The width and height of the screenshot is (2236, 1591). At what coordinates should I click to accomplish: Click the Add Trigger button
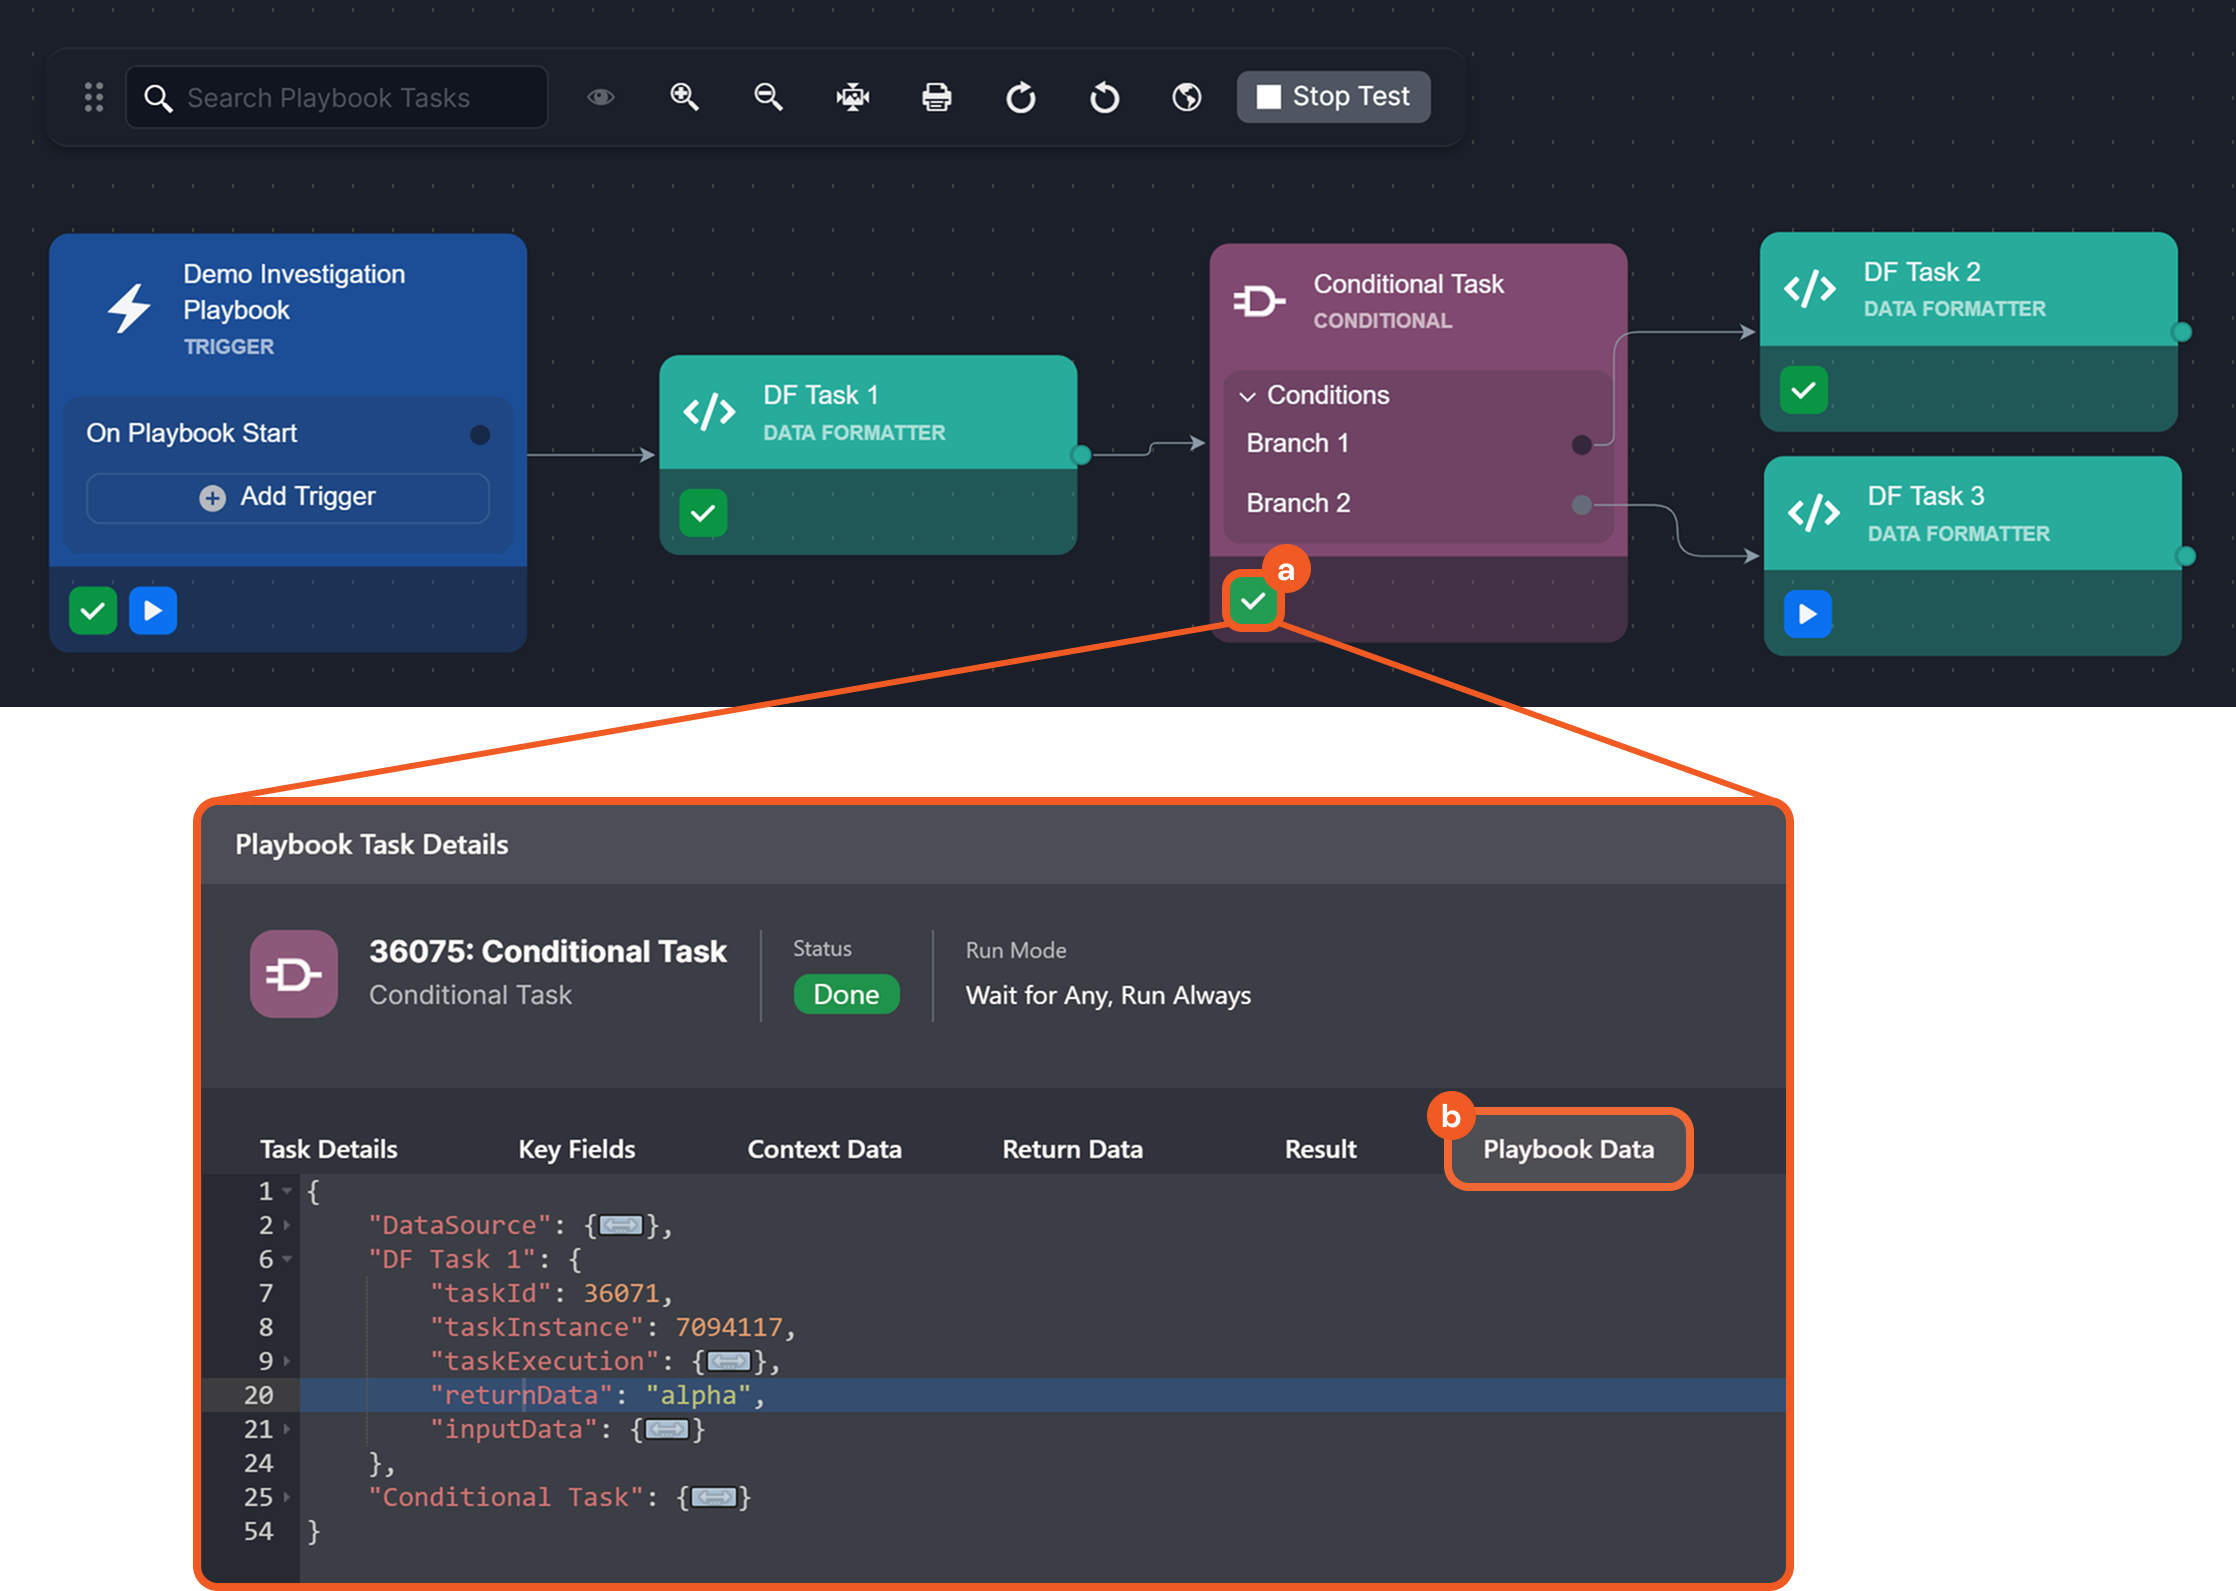point(288,497)
